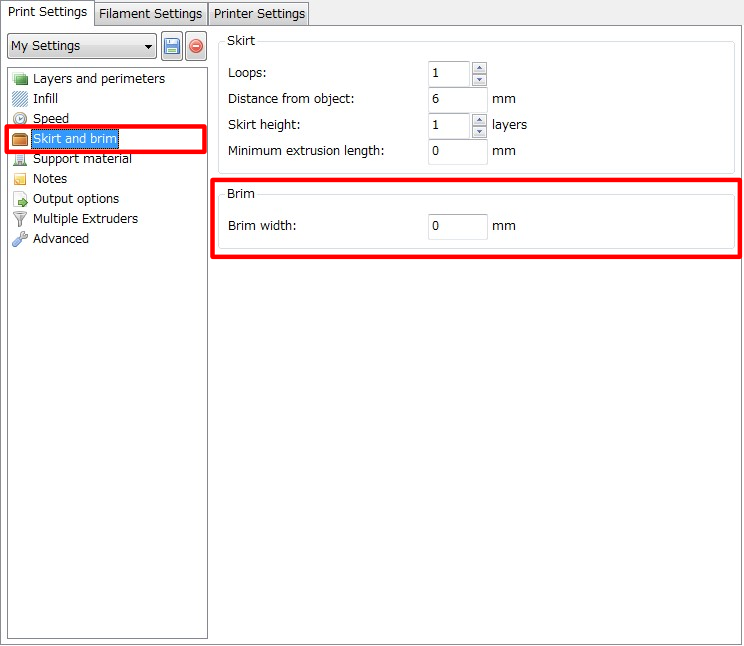Click the Advanced wrench icon
744x646 pixels.
pyautogui.click(x=20, y=239)
